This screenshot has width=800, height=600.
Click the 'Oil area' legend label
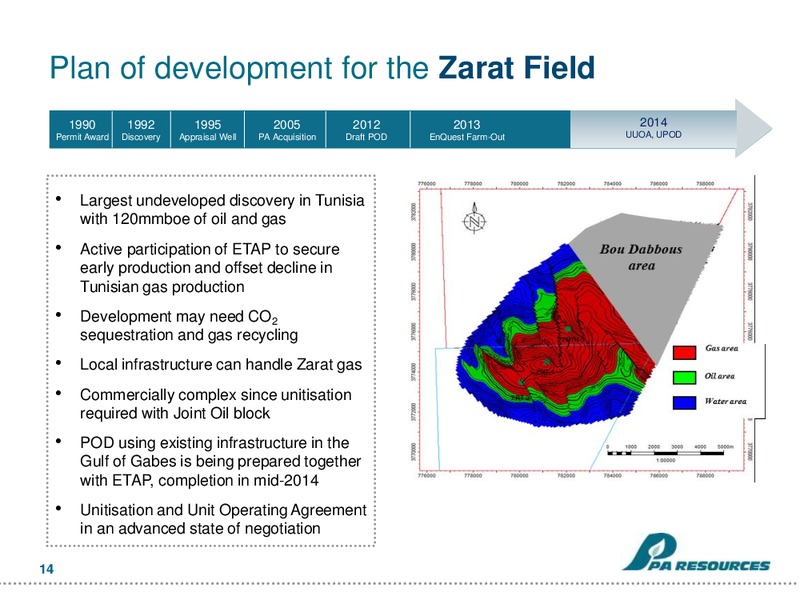tap(719, 376)
